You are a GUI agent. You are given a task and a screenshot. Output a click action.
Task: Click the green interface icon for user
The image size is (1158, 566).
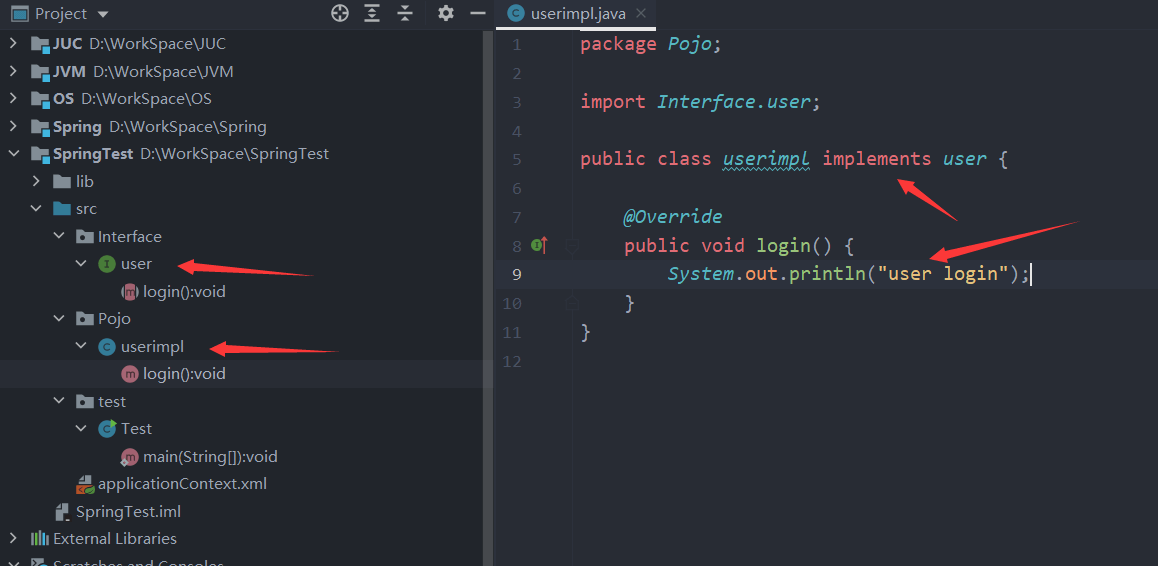(x=107, y=264)
